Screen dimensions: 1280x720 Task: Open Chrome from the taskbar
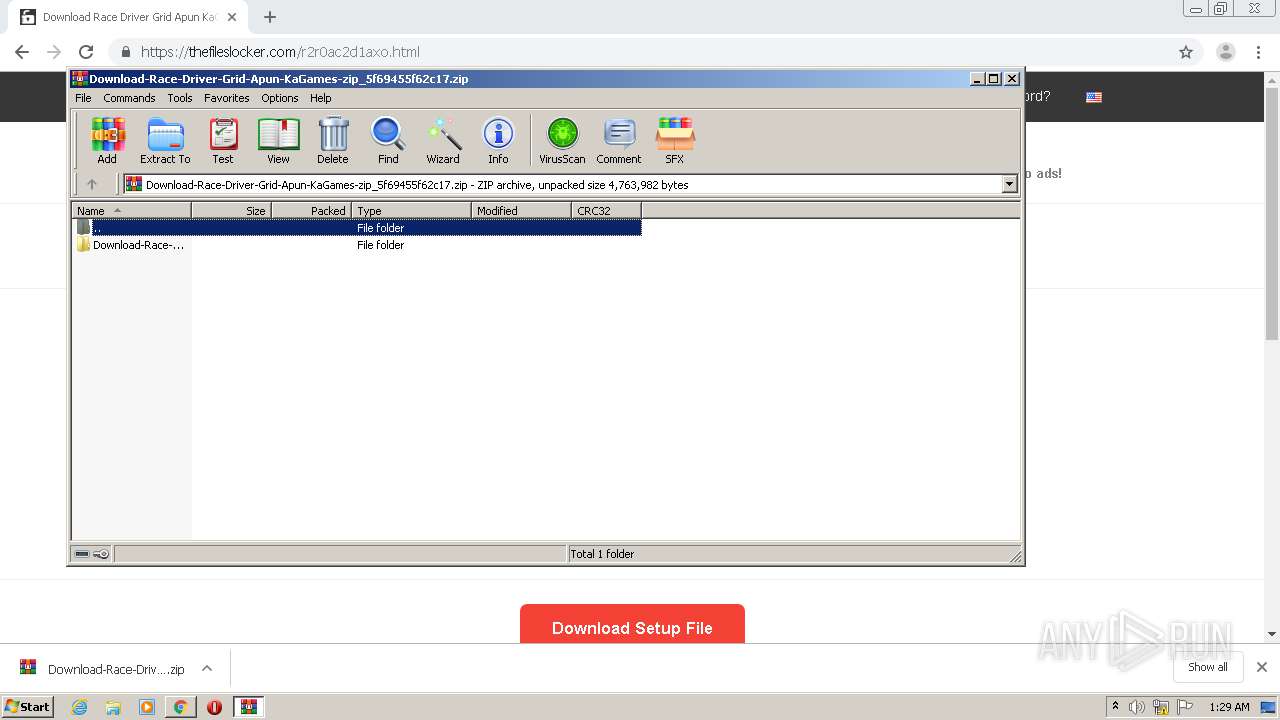181,707
